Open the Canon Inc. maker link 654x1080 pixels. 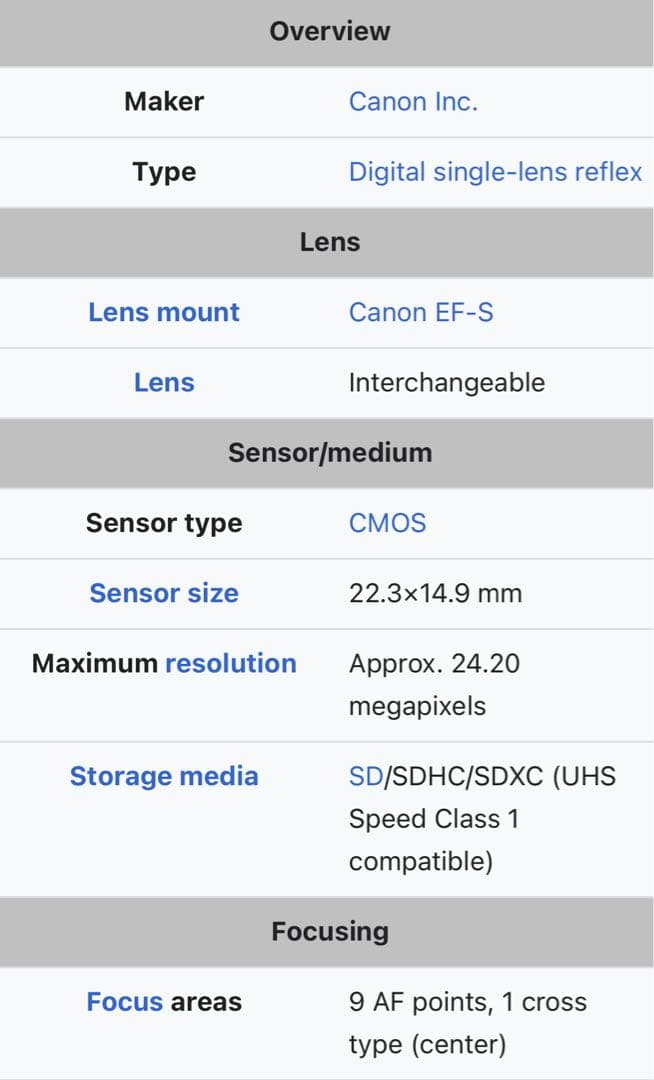pyautogui.click(x=413, y=101)
